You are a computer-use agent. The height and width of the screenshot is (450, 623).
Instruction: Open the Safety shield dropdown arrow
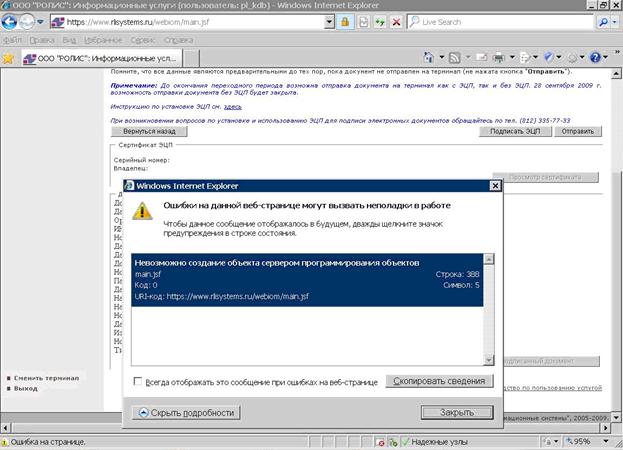pyautogui.click(x=559, y=58)
